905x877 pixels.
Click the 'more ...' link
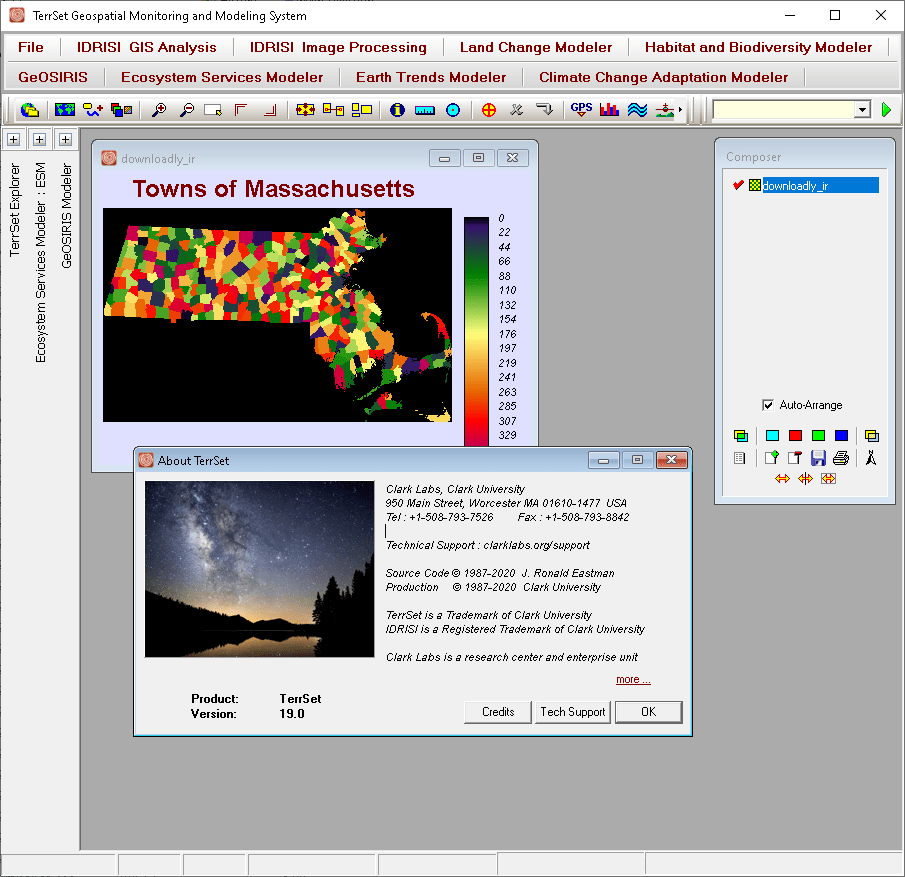click(x=633, y=680)
